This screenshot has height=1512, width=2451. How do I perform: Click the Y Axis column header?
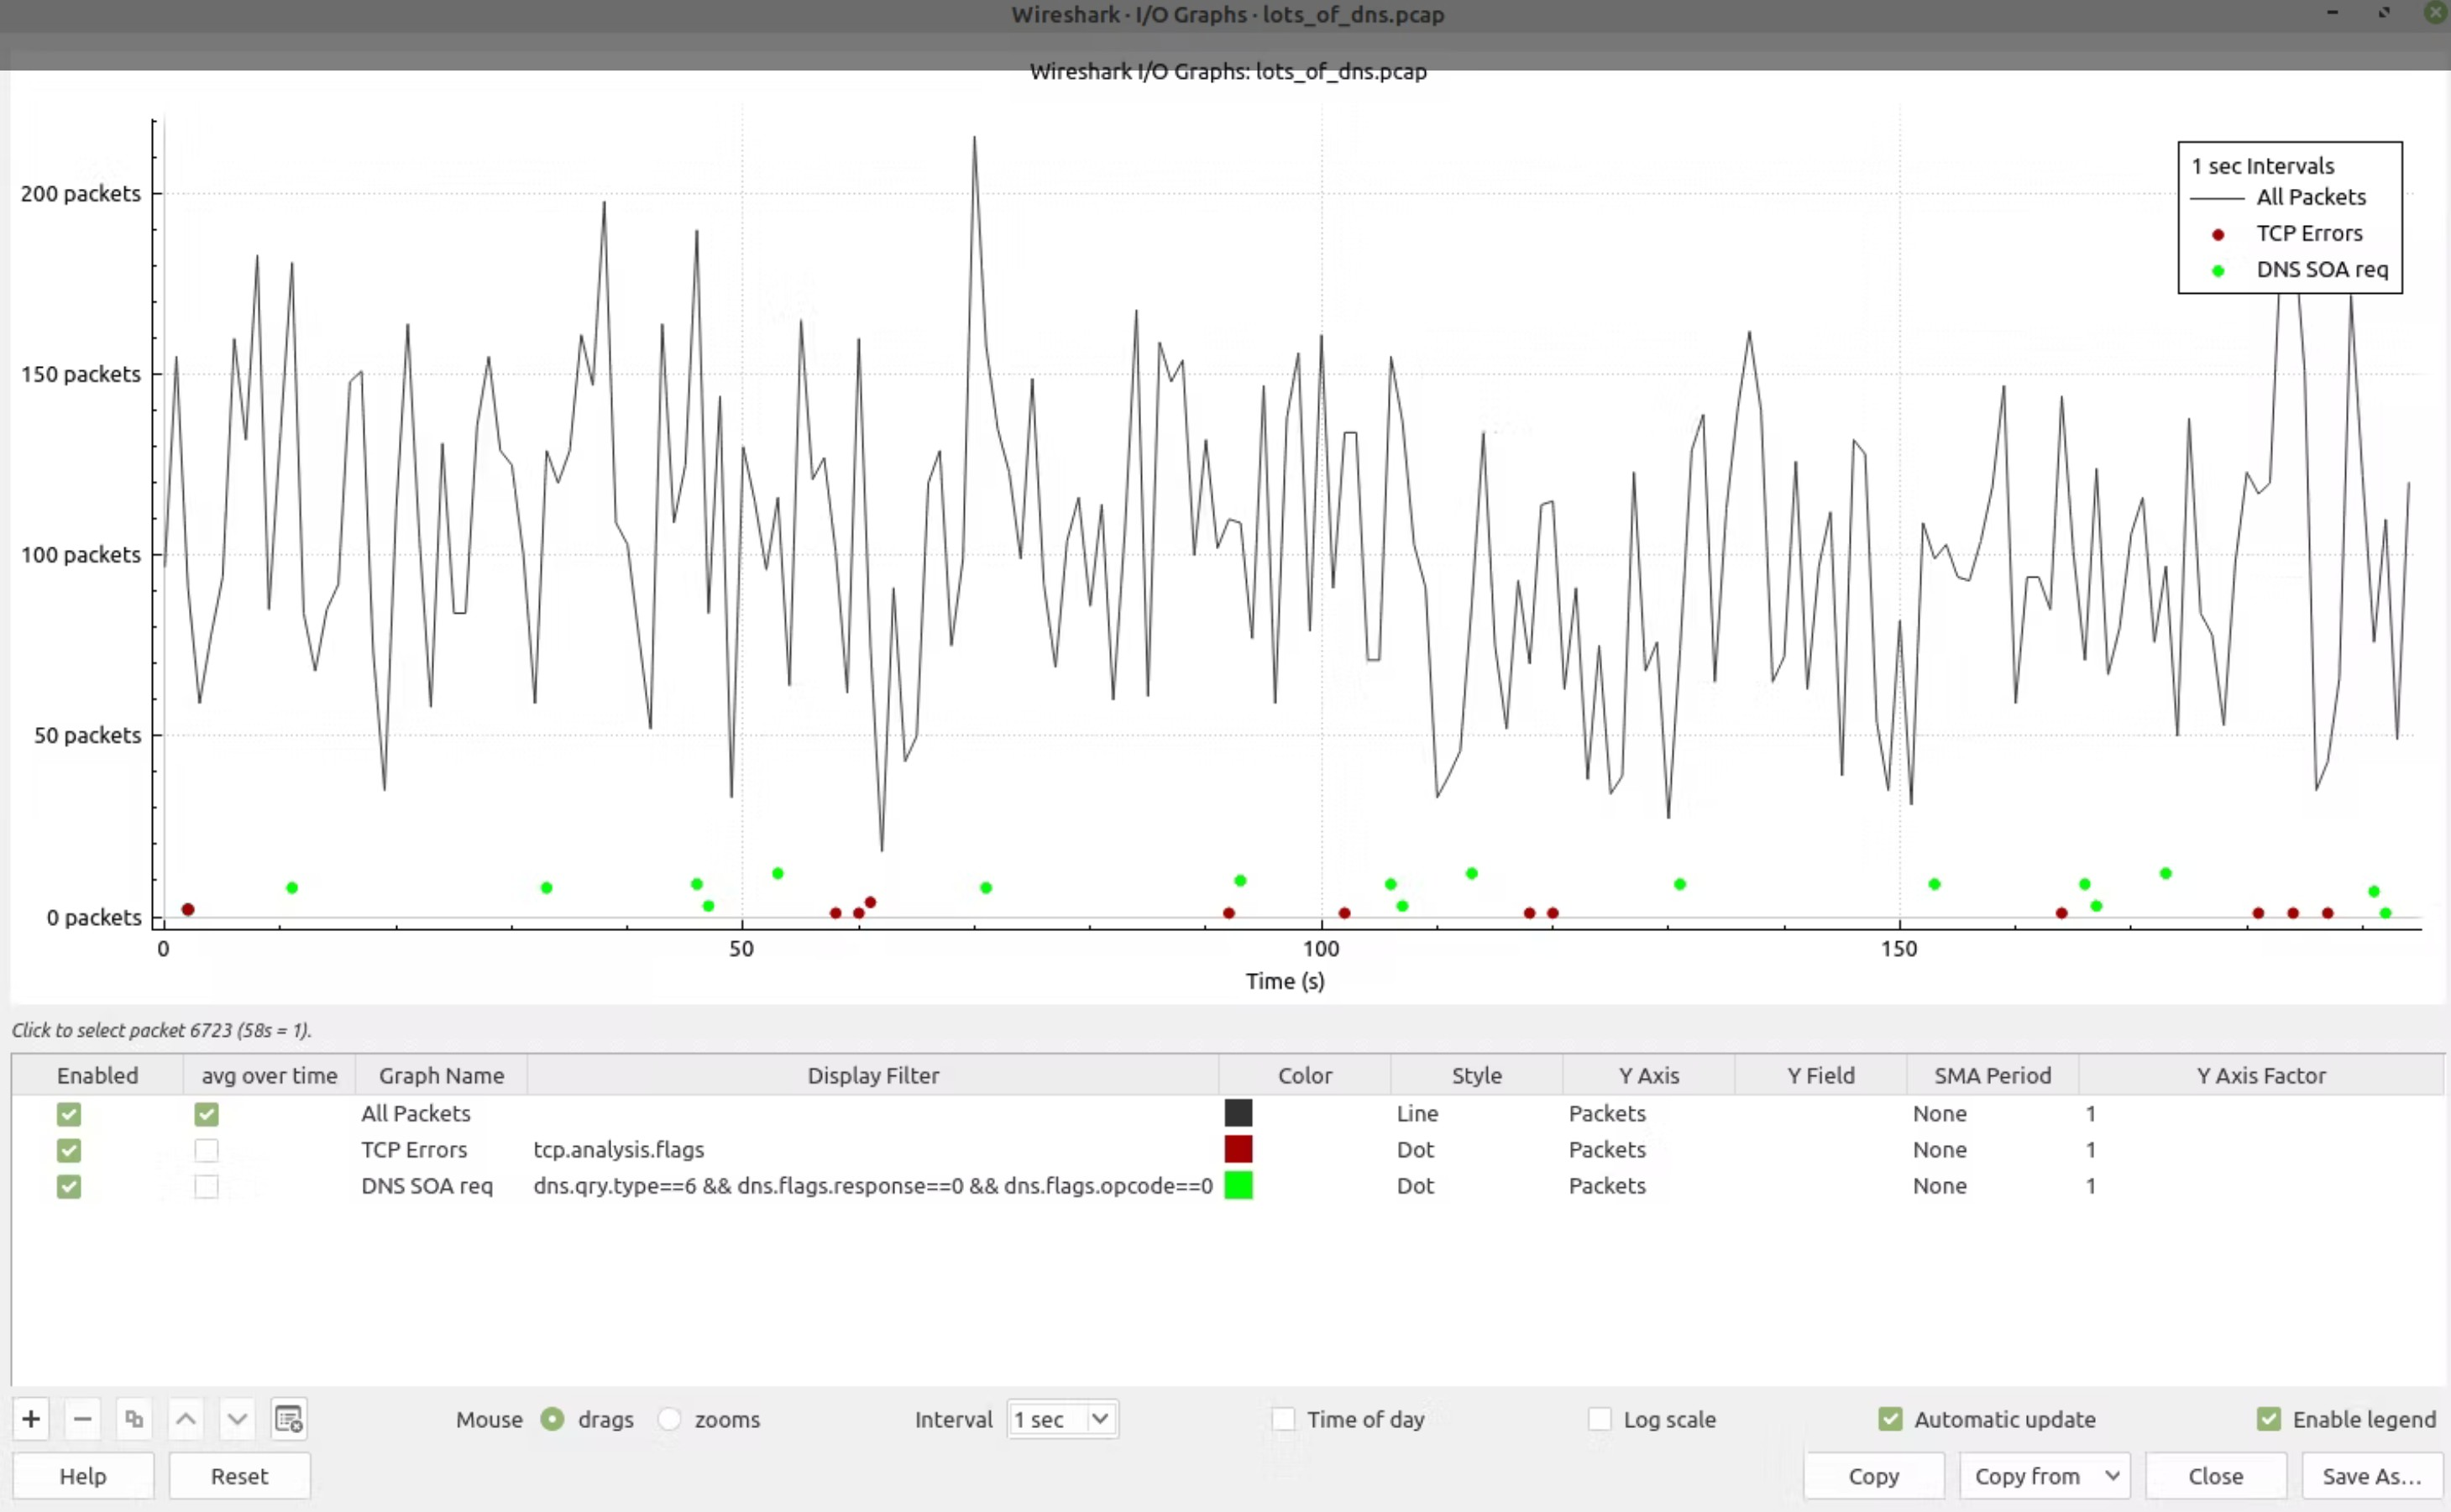point(1648,1074)
